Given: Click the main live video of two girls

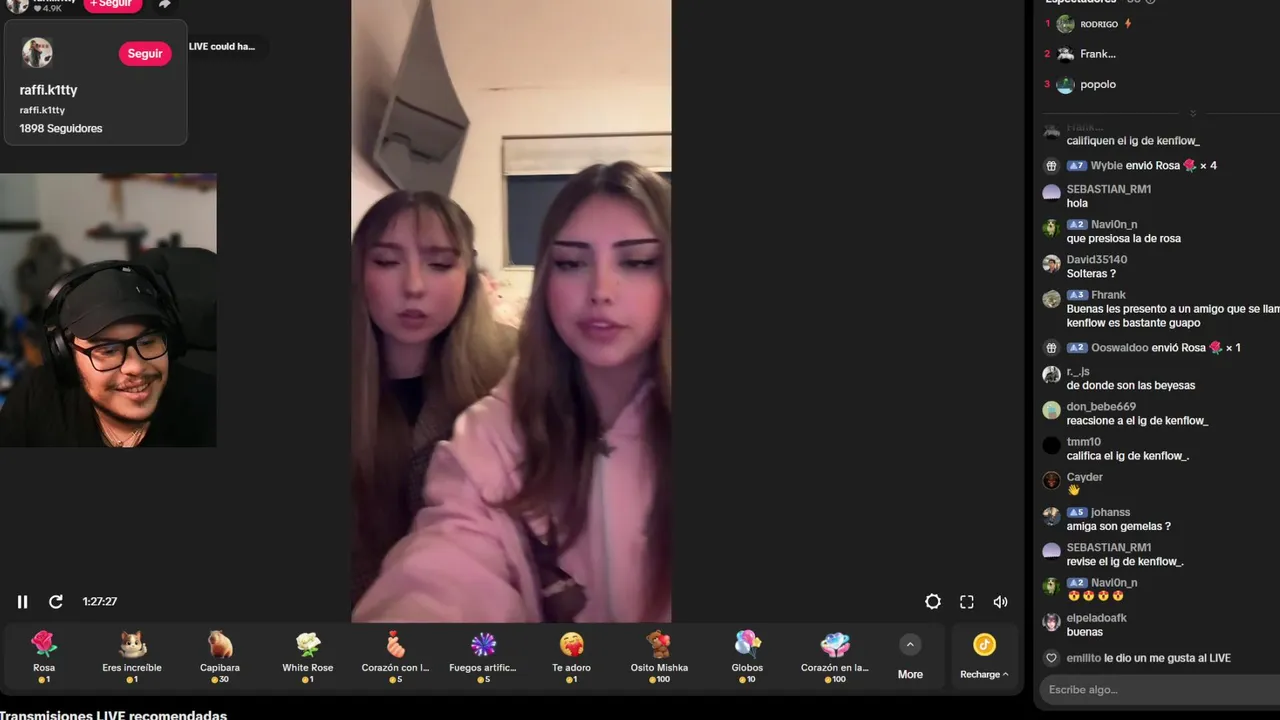Looking at the screenshot, I should [x=511, y=311].
